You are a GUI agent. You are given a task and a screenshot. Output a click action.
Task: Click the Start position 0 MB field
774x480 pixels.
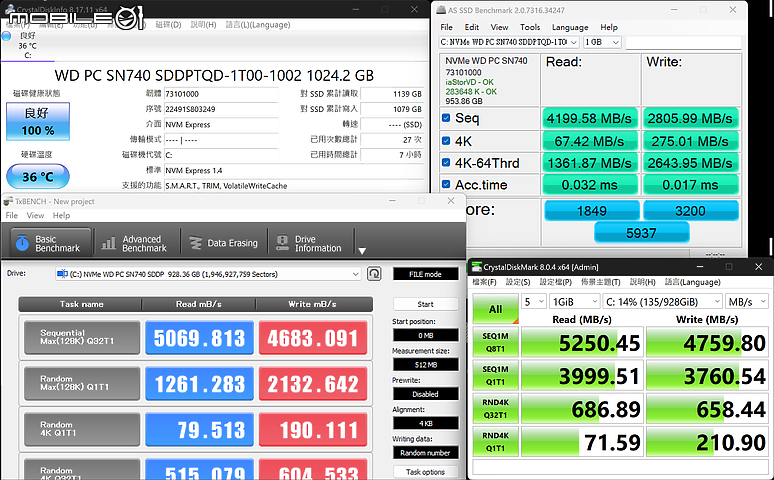[x=426, y=335]
